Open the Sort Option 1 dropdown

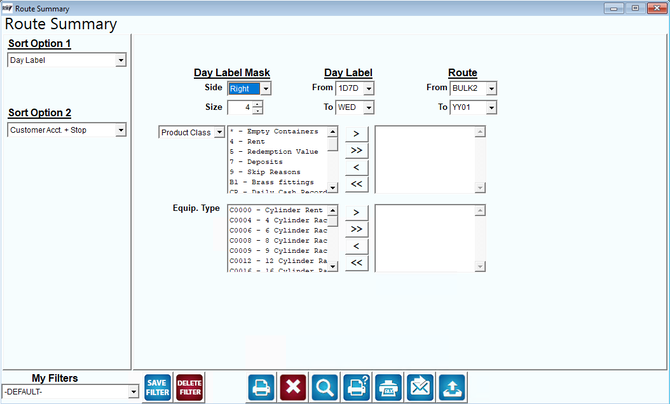pos(121,60)
